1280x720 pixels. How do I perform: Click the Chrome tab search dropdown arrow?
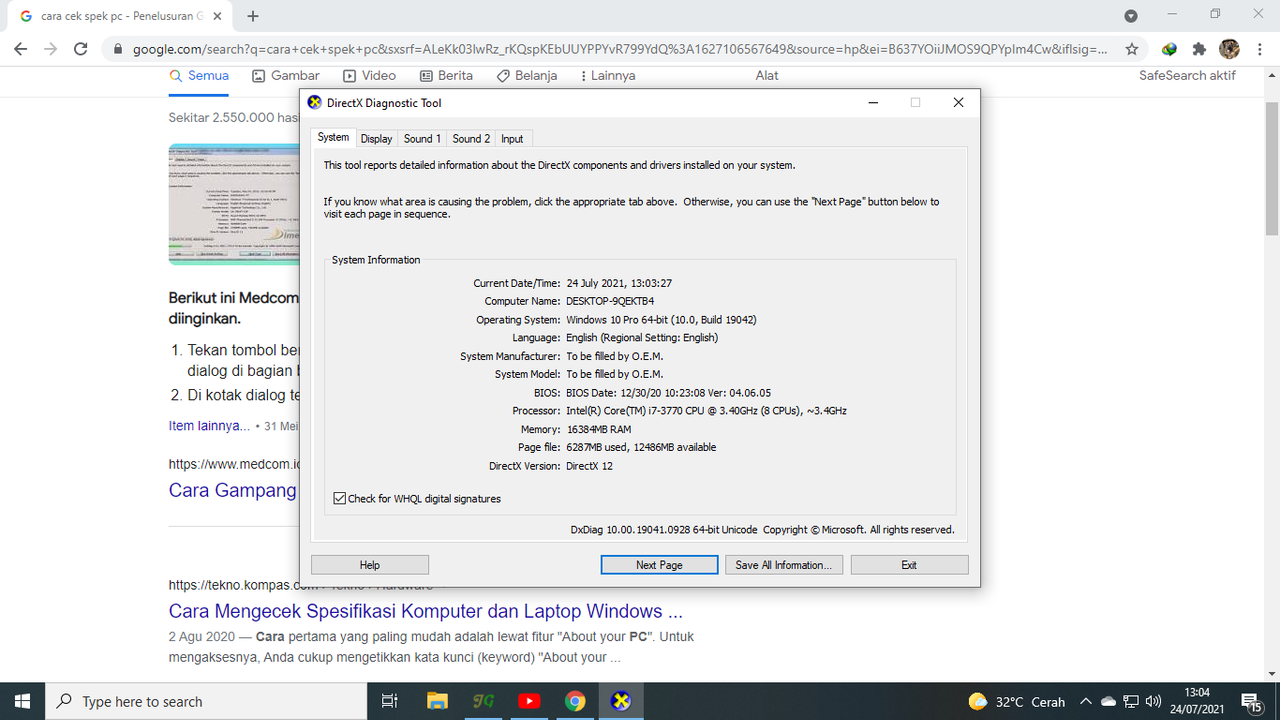(x=1131, y=16)
